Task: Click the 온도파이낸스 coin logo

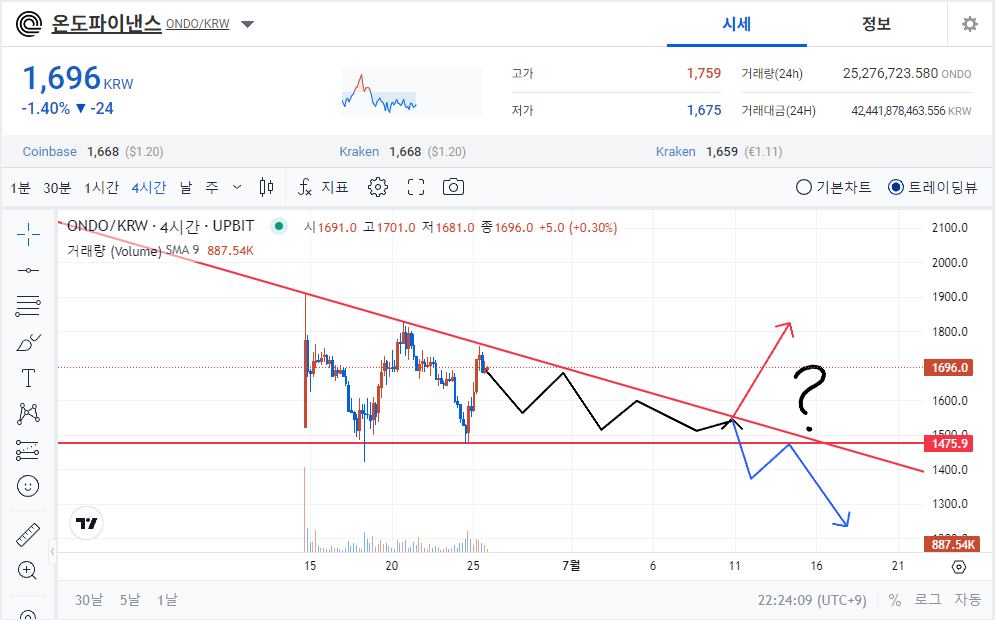Action: (29, 24)
